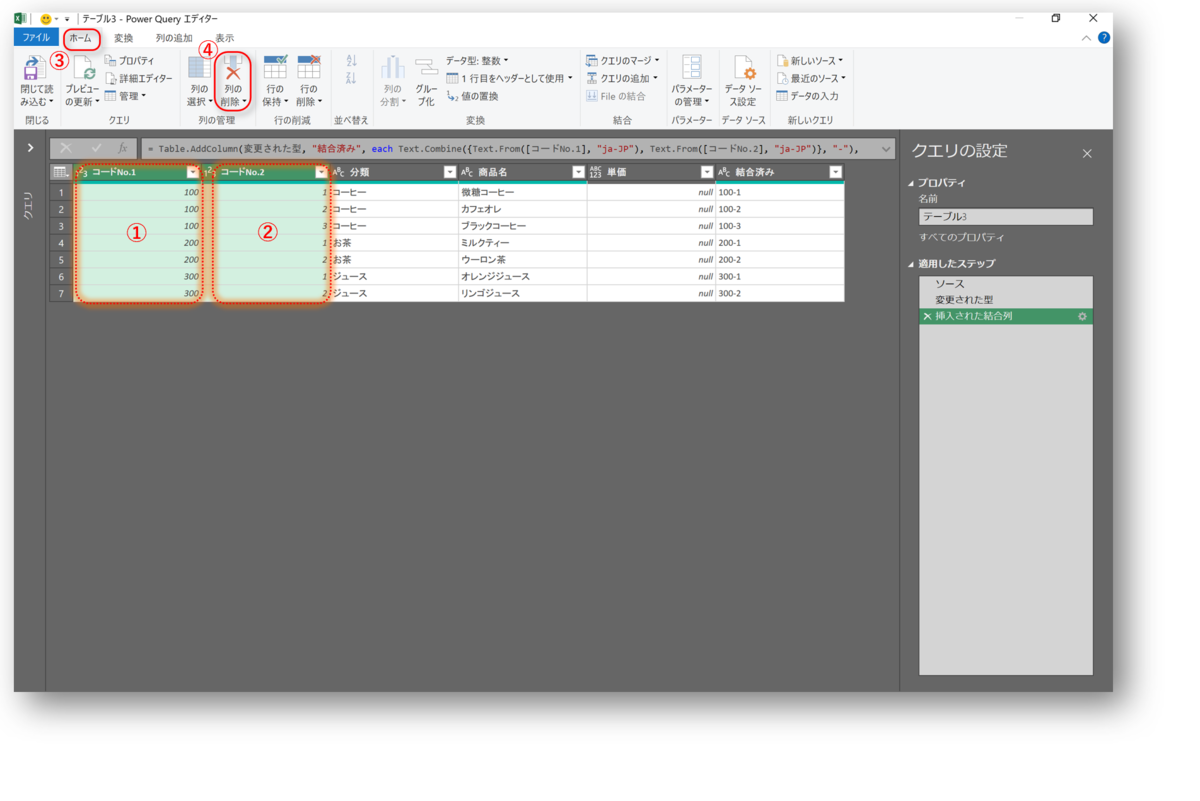The height and width of the screenshot is (801, 1200).
Task: Open gear settings for 挿入された結合列 step
Action: [x=1082, y=316]
